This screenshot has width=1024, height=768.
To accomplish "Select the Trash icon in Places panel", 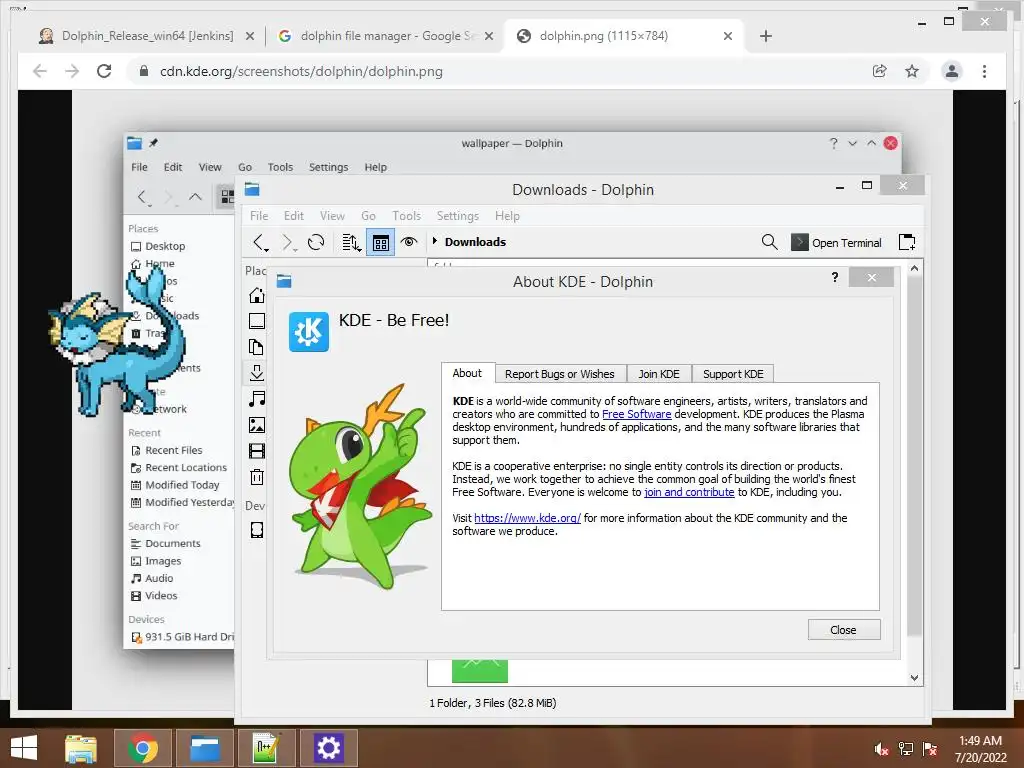I will tap(257, 477).
